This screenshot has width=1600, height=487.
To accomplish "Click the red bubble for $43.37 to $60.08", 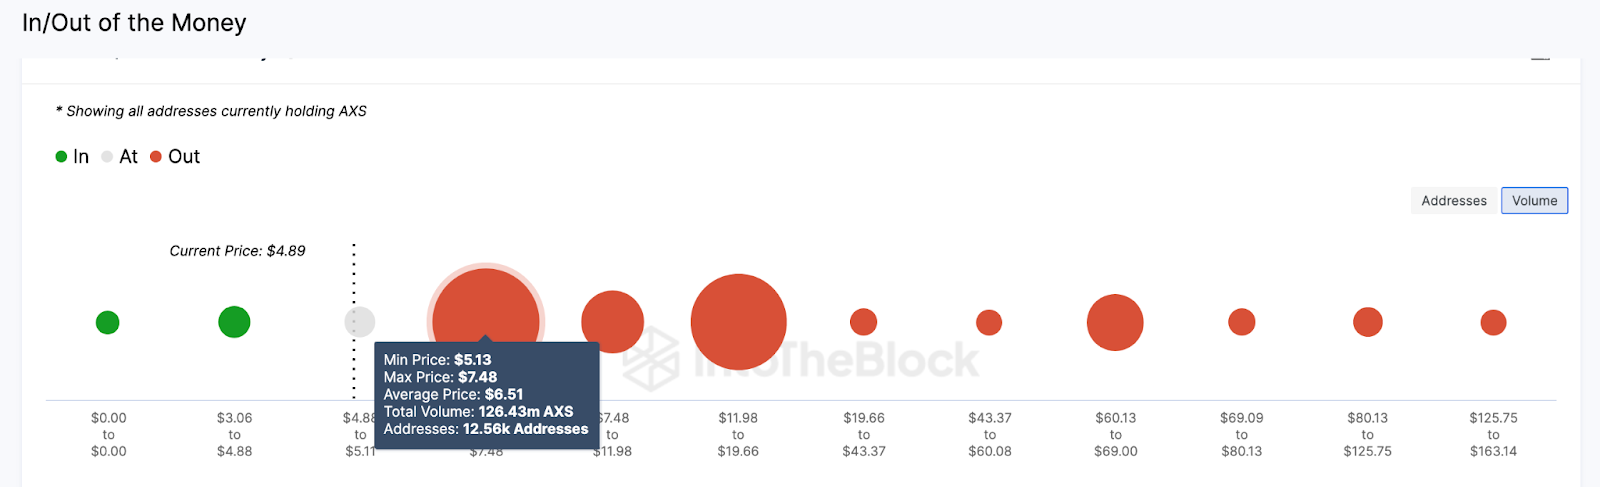I will click(989, 322).
